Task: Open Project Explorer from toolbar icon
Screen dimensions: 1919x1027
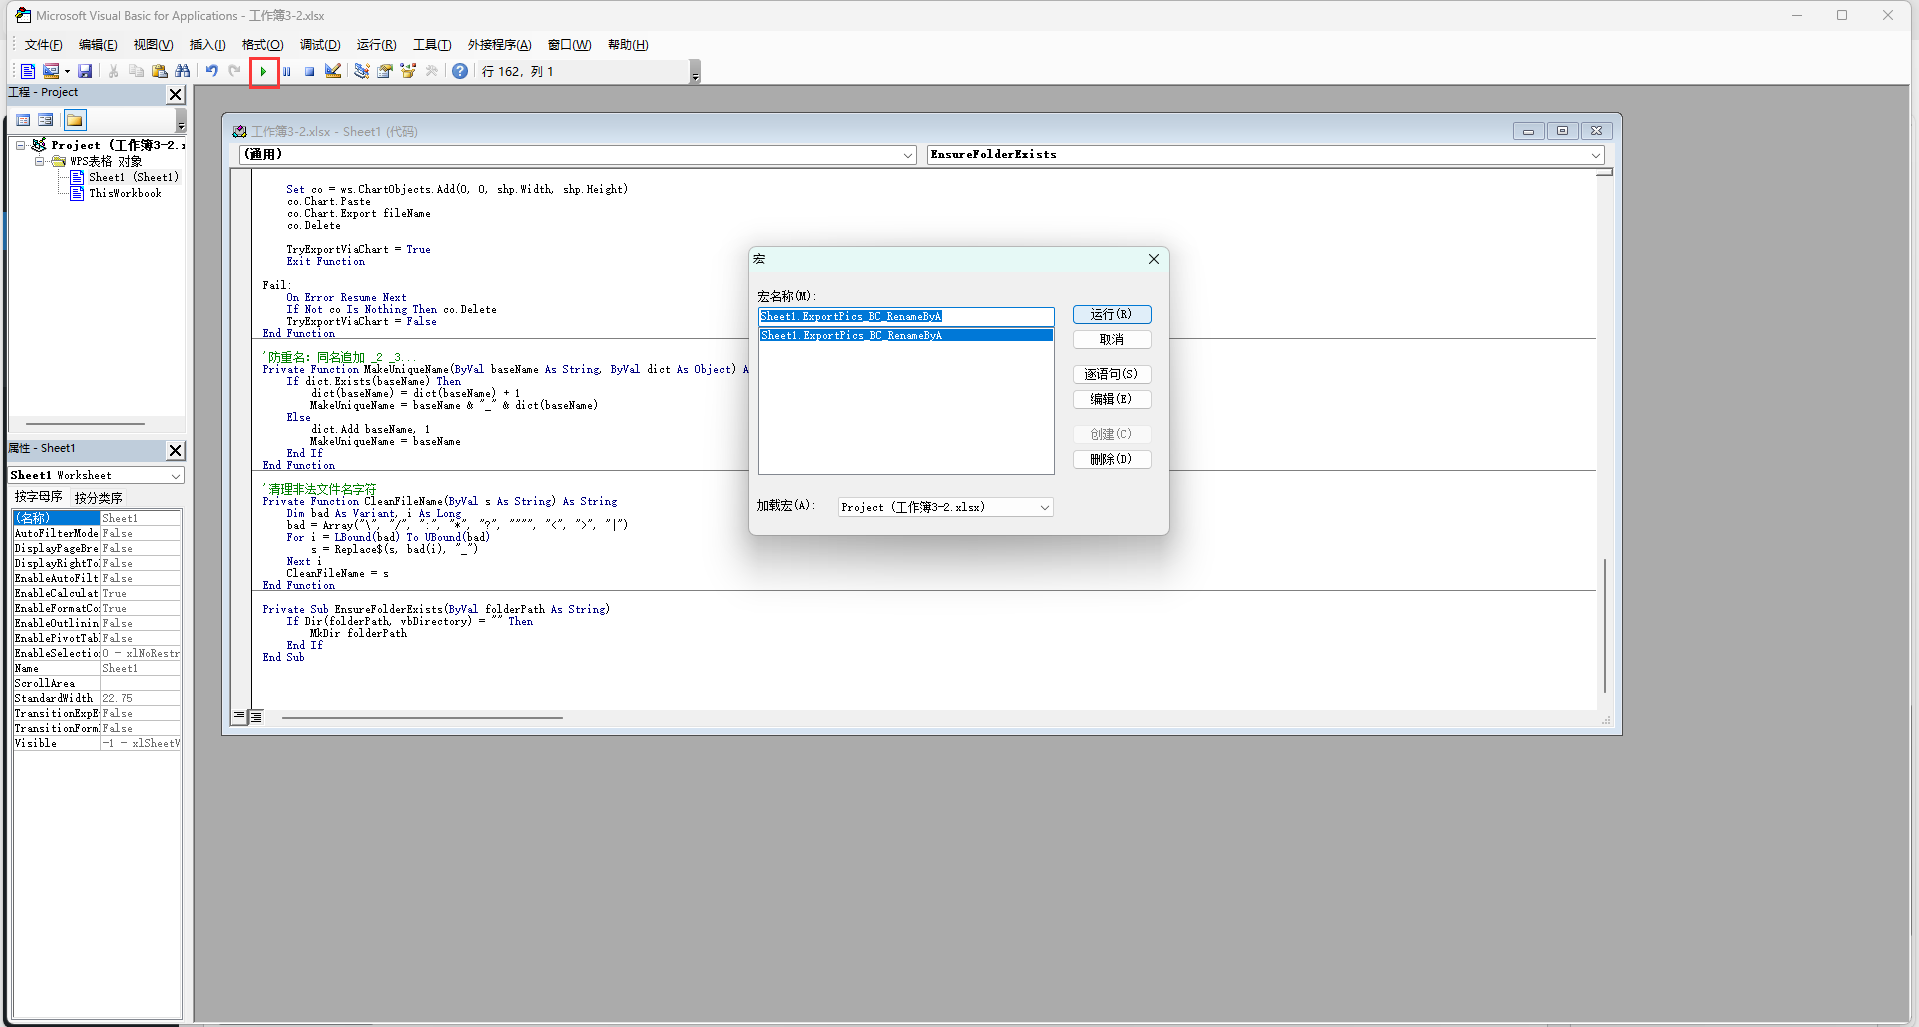Action: (x=361, y=71)
